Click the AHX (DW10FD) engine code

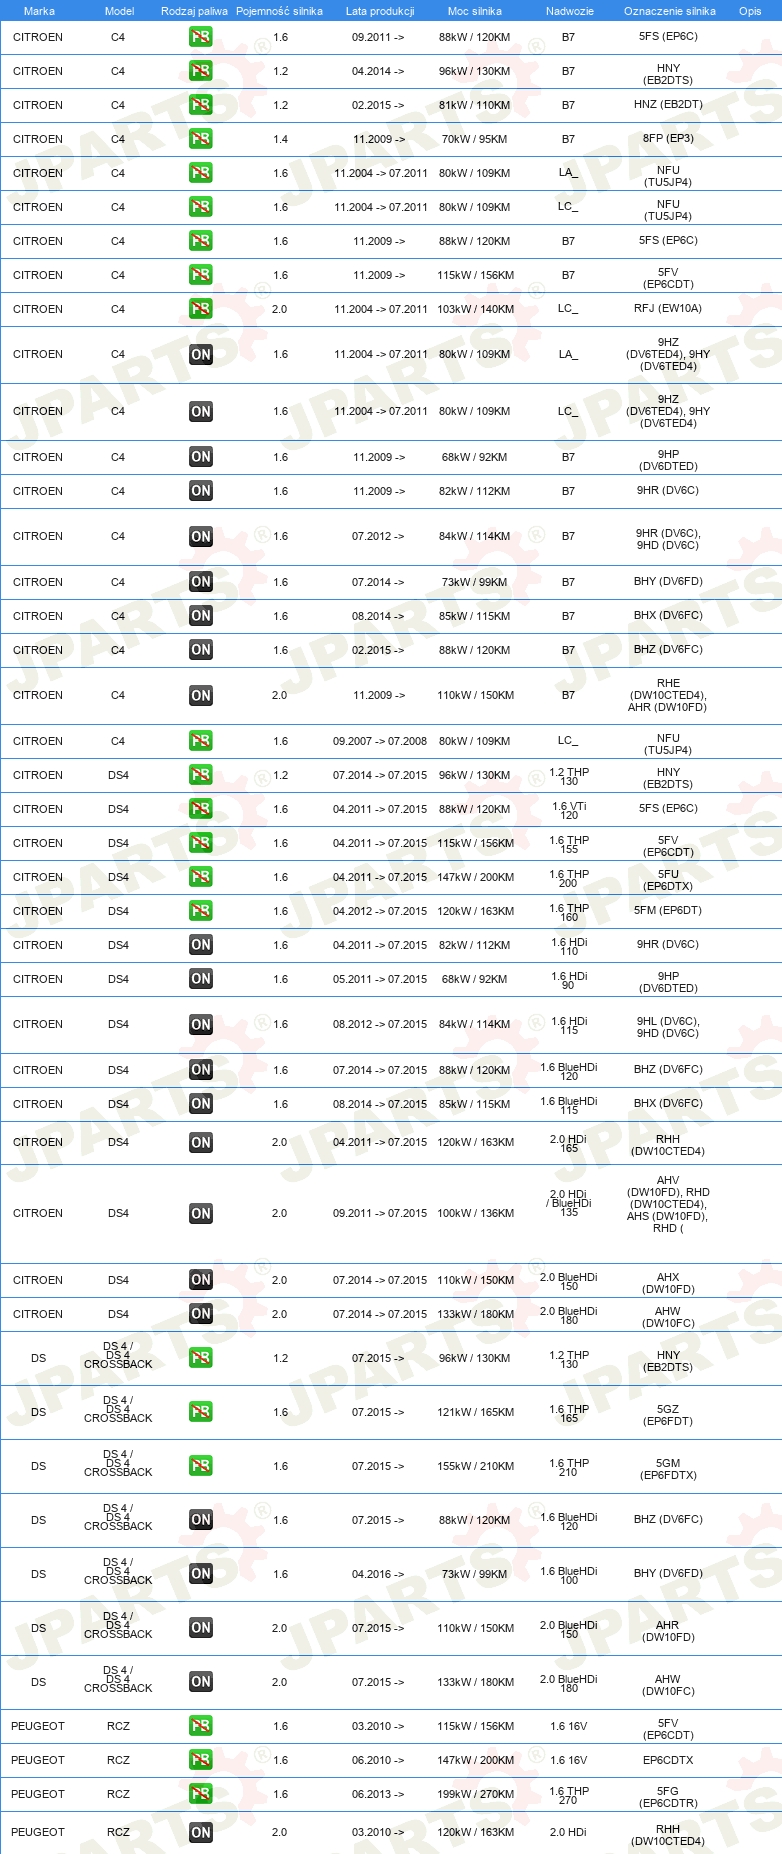[x=668, y=1283]
